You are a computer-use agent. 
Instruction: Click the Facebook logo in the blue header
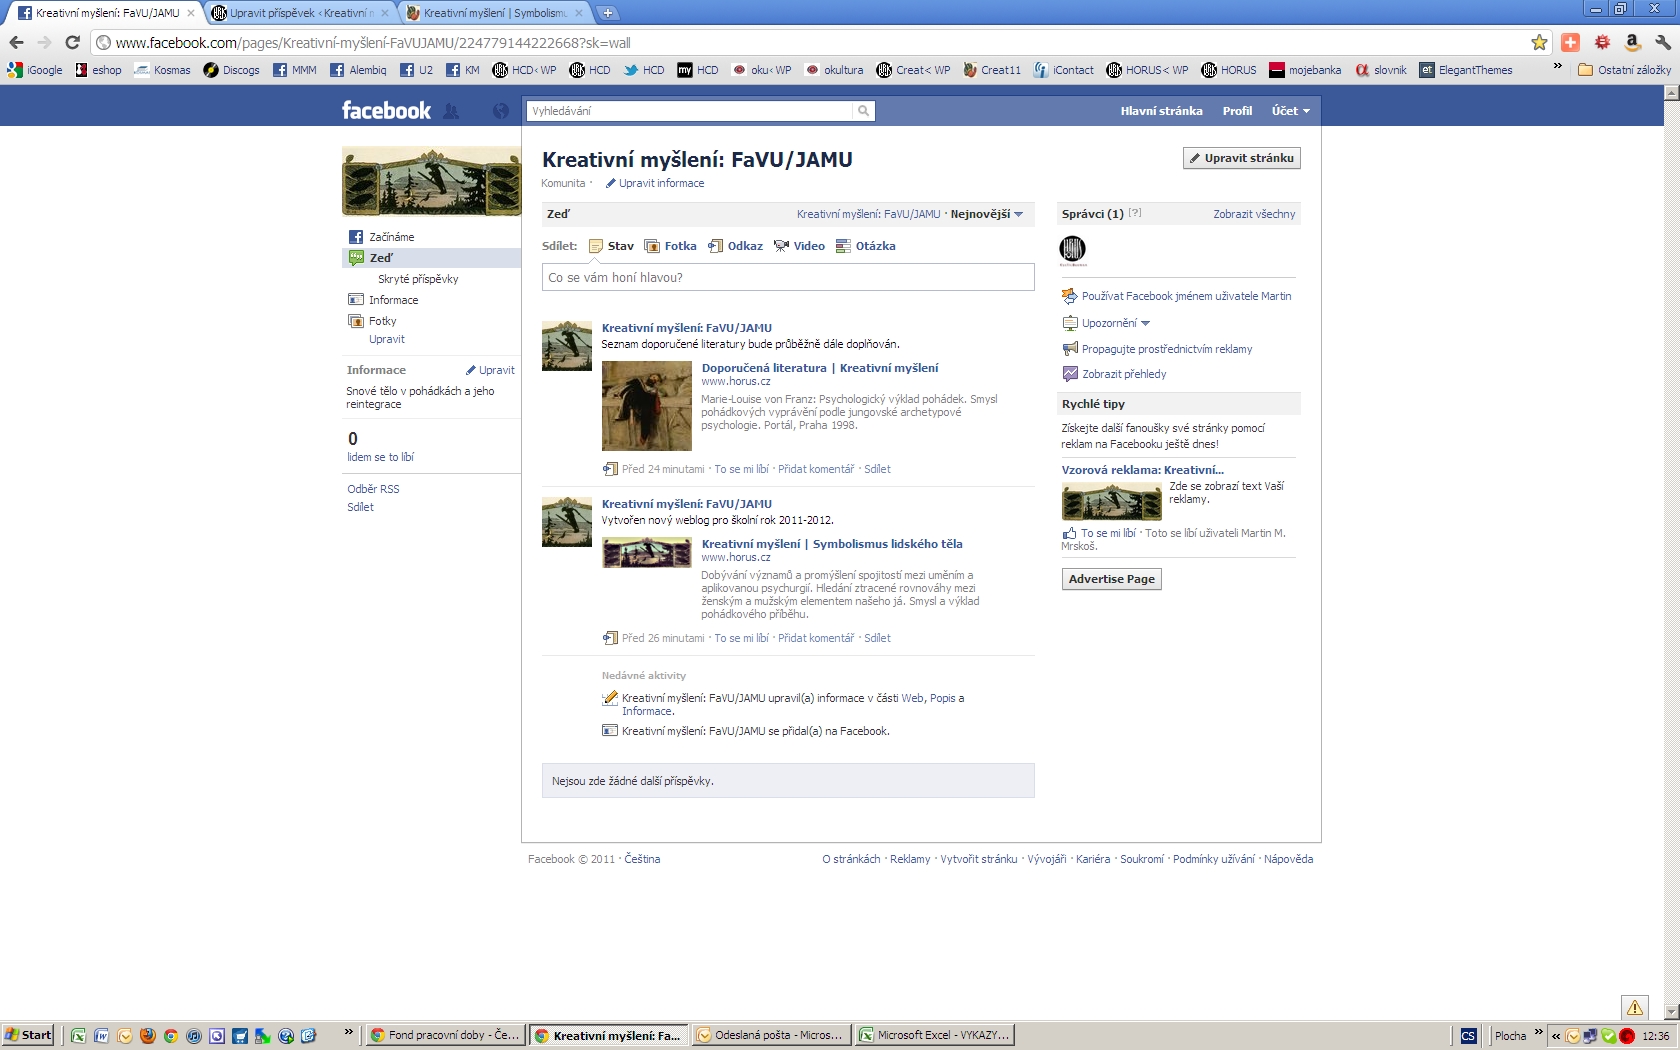coord(386,110)
